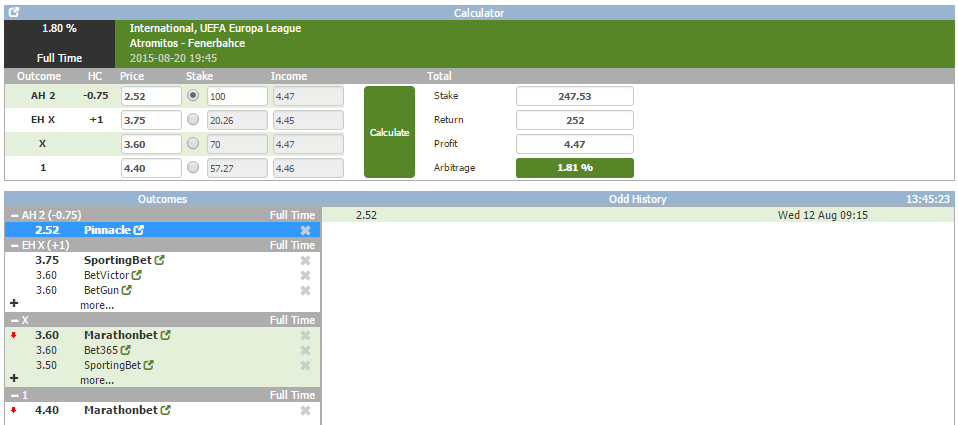Remove BetVictor row with X icon
958x425 pixels.
306,275
